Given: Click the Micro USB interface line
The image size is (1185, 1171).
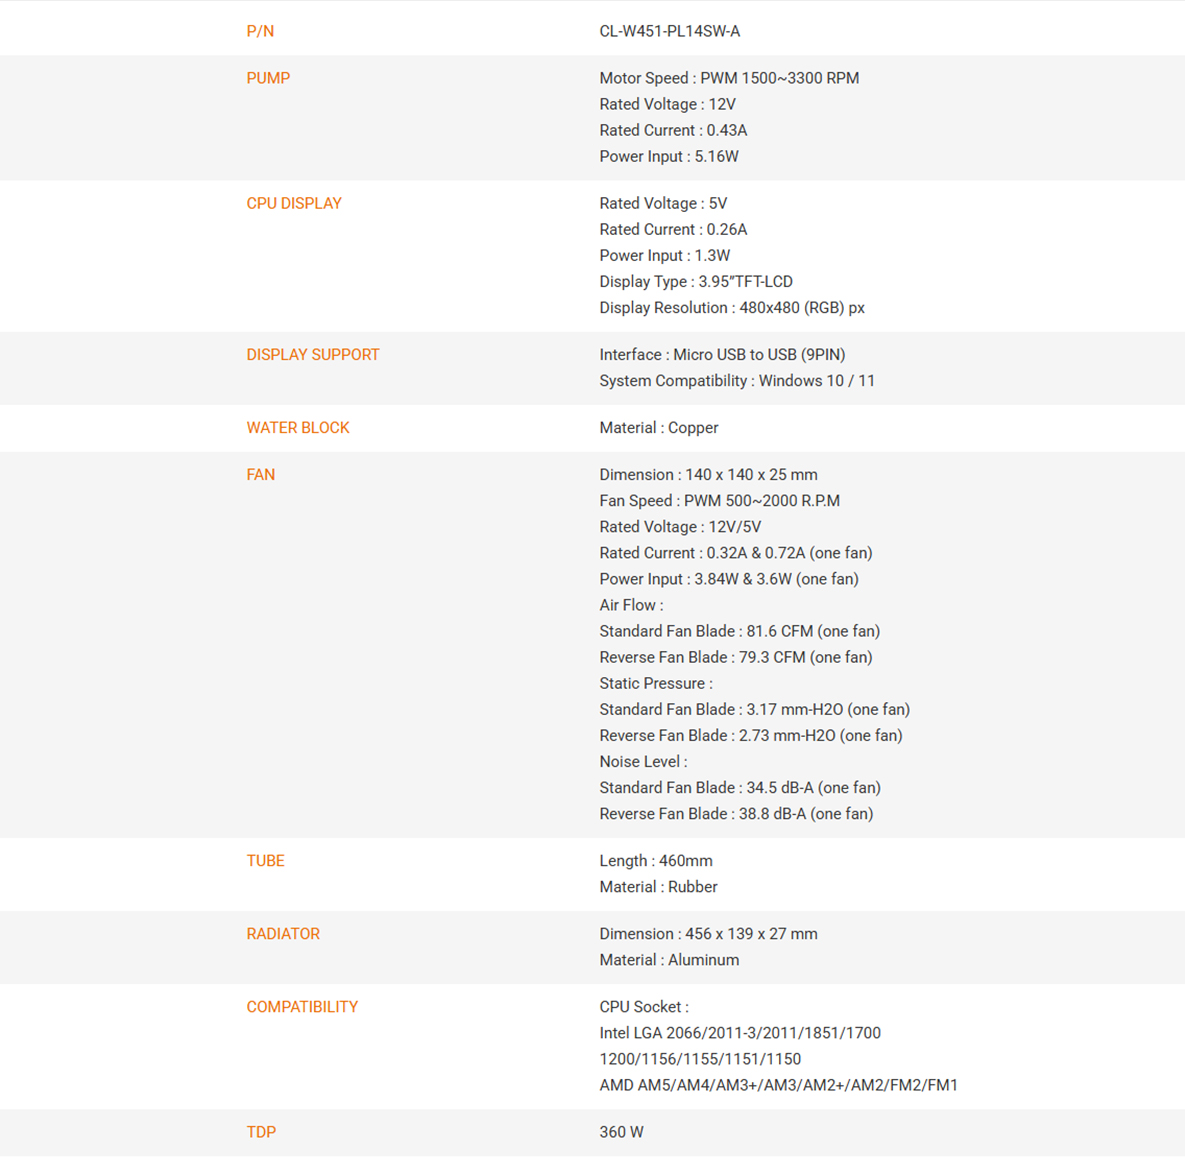Looking at the screenshot, I should click(x=722, y=355).
